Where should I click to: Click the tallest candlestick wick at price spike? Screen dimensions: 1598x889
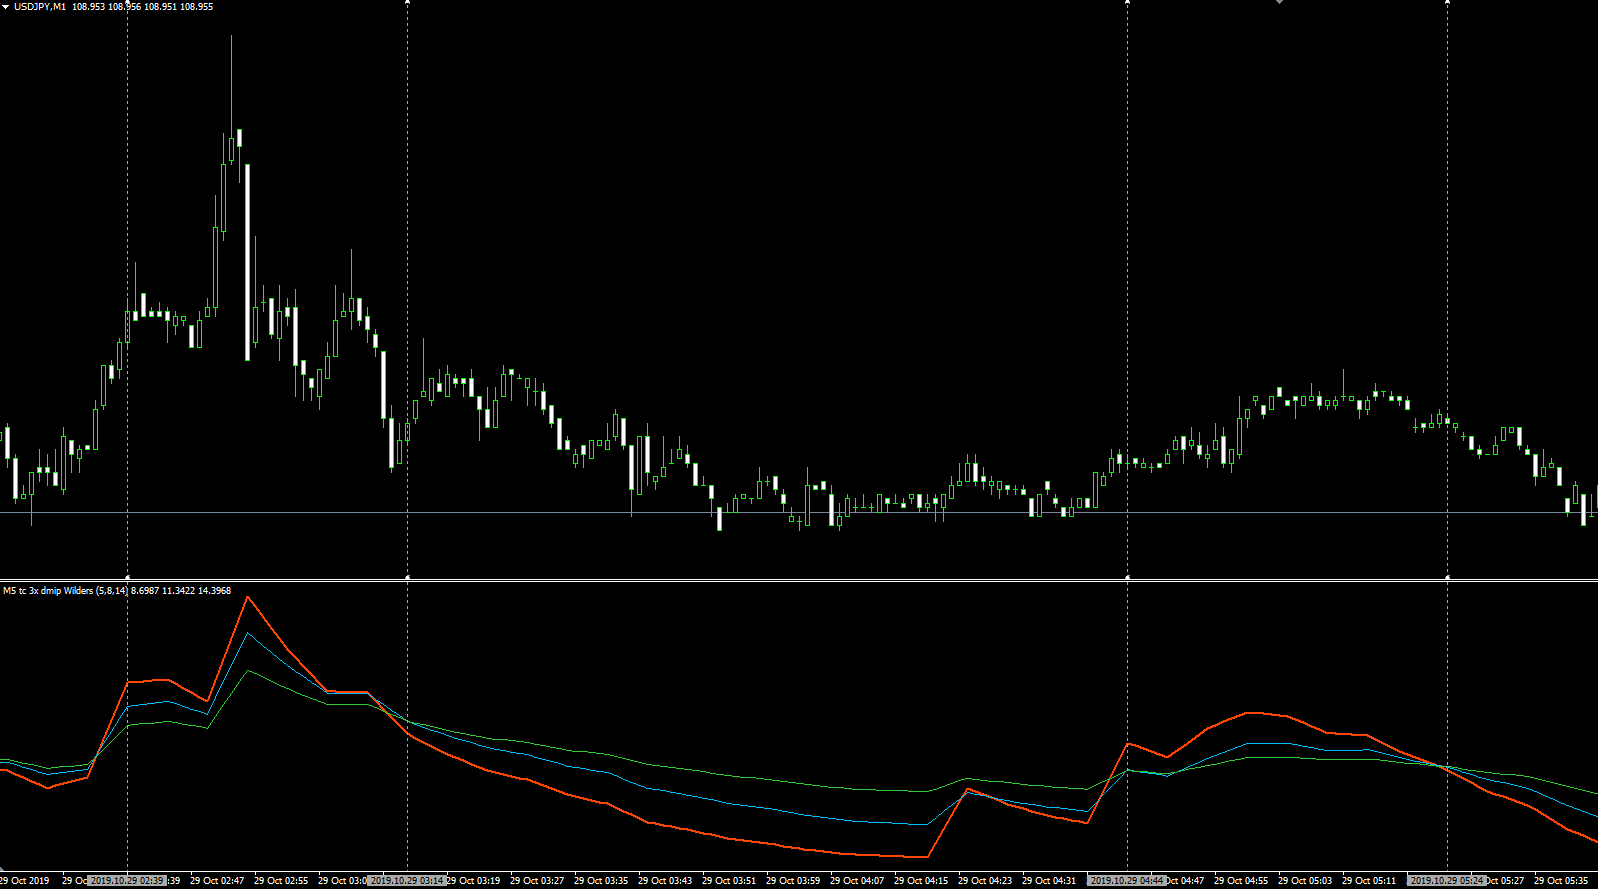(x=232, y=85)
